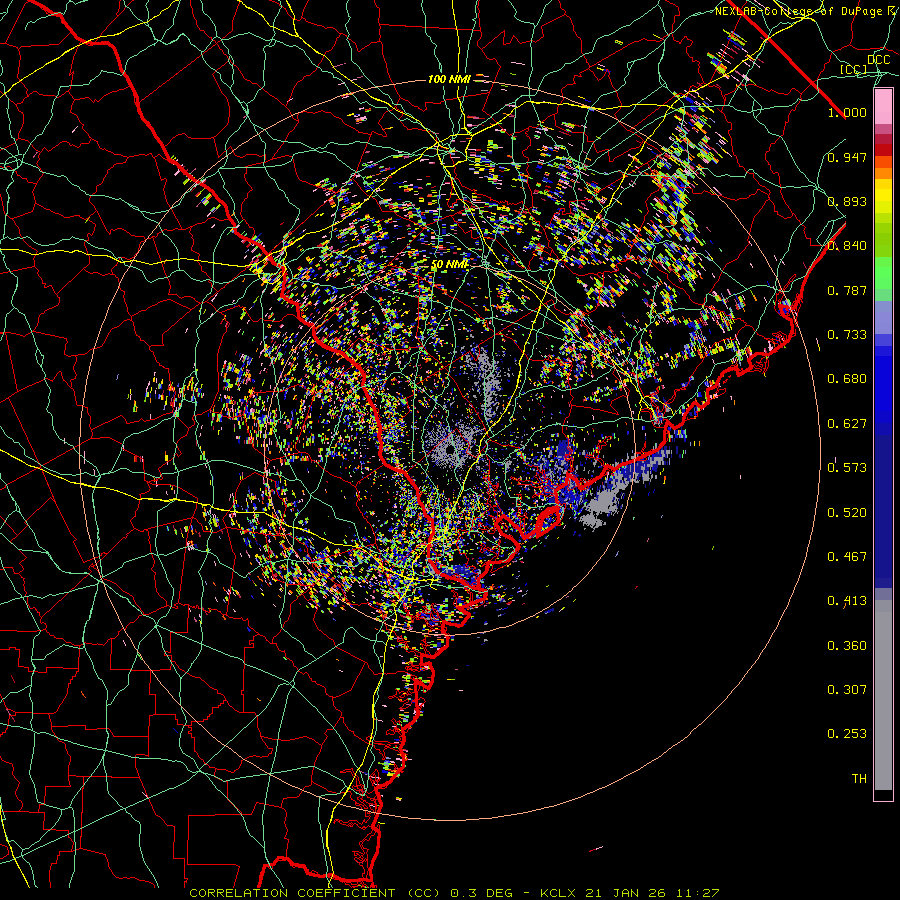Click the 0.413 color scale value

coord(847,601)
